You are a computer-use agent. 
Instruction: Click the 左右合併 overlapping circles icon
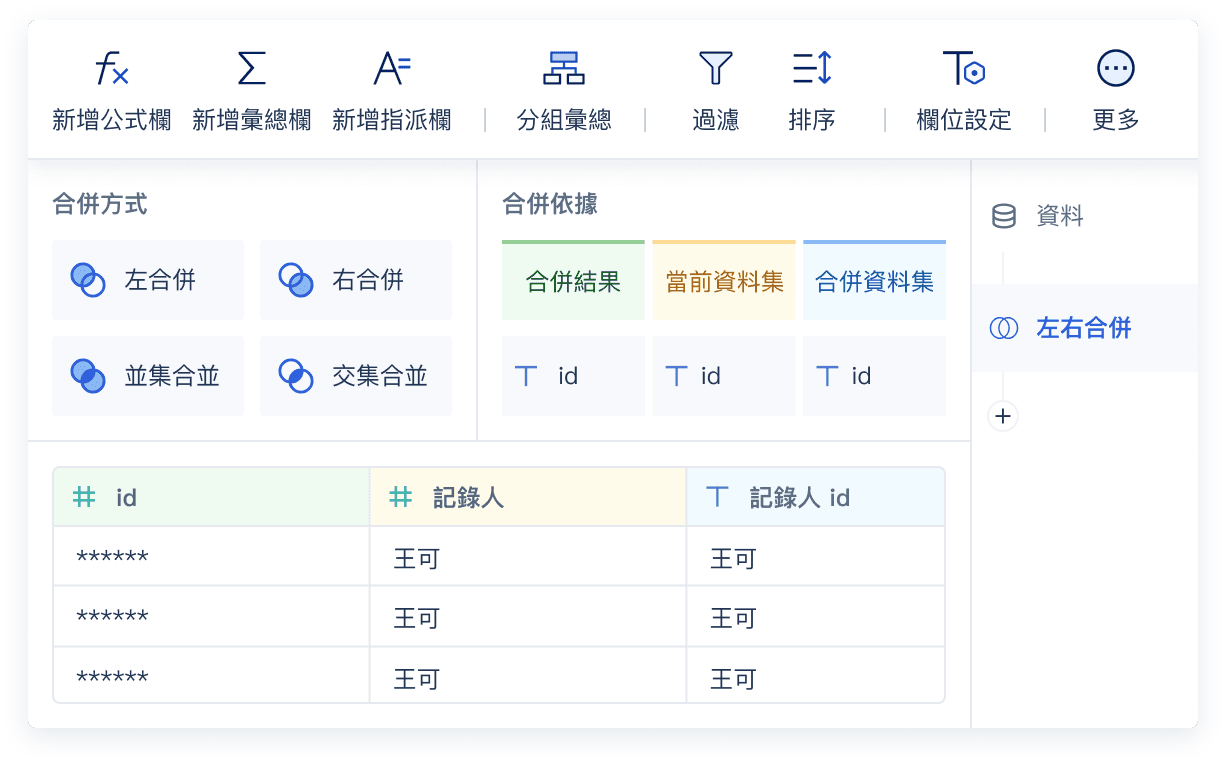[1004, 328]
